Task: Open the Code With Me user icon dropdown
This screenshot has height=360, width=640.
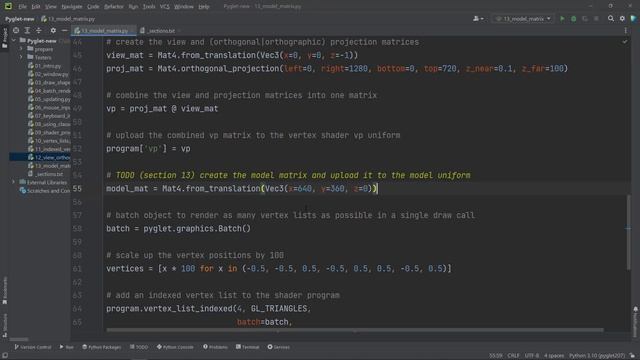Action: [478, 19]
